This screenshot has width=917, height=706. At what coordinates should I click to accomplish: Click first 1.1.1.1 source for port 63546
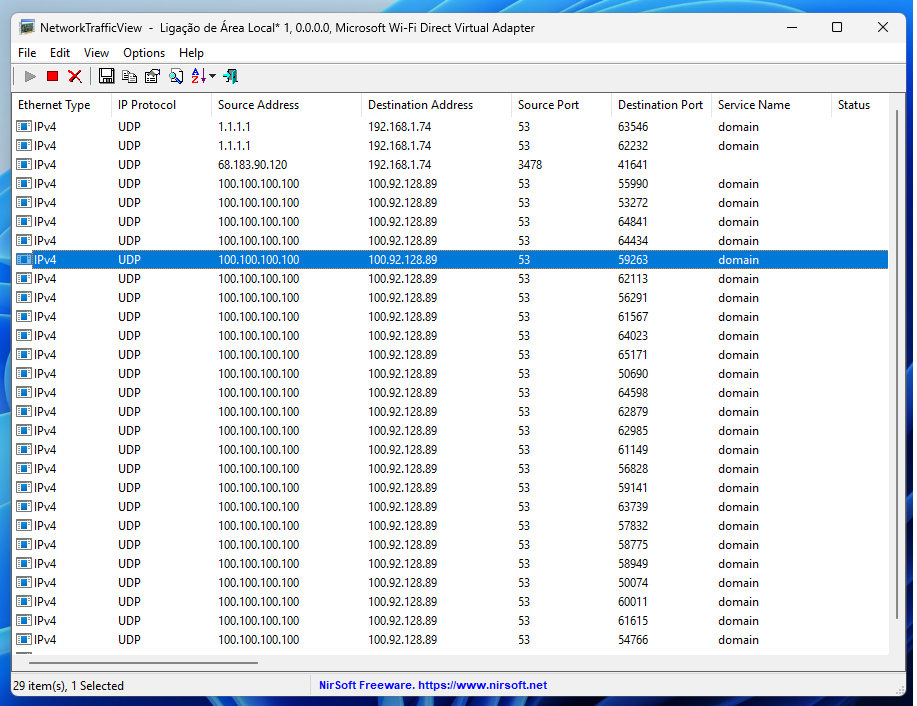click(234, 126)
